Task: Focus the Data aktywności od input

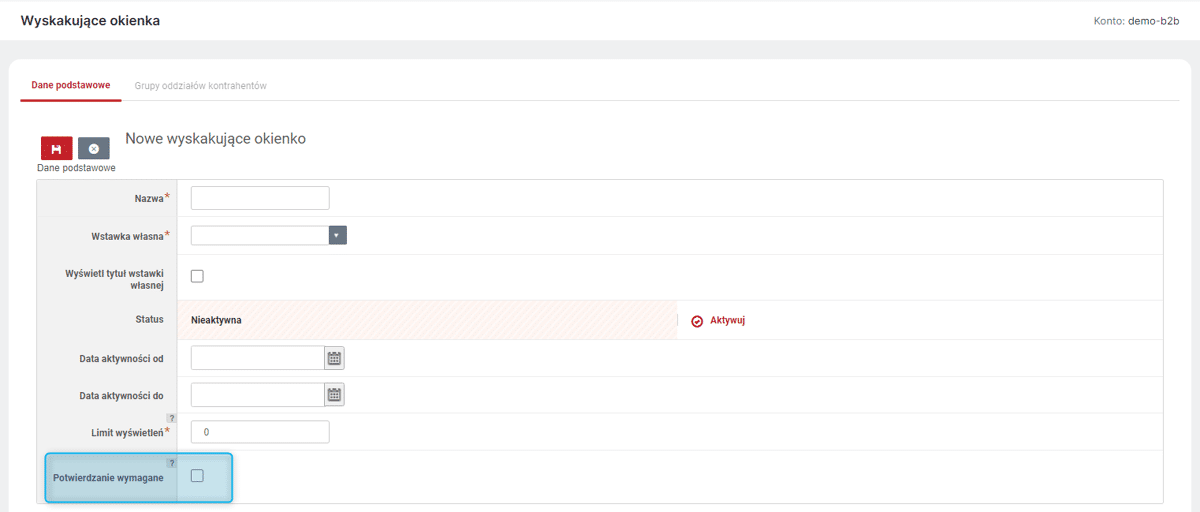Action: [x=257, y=358]
